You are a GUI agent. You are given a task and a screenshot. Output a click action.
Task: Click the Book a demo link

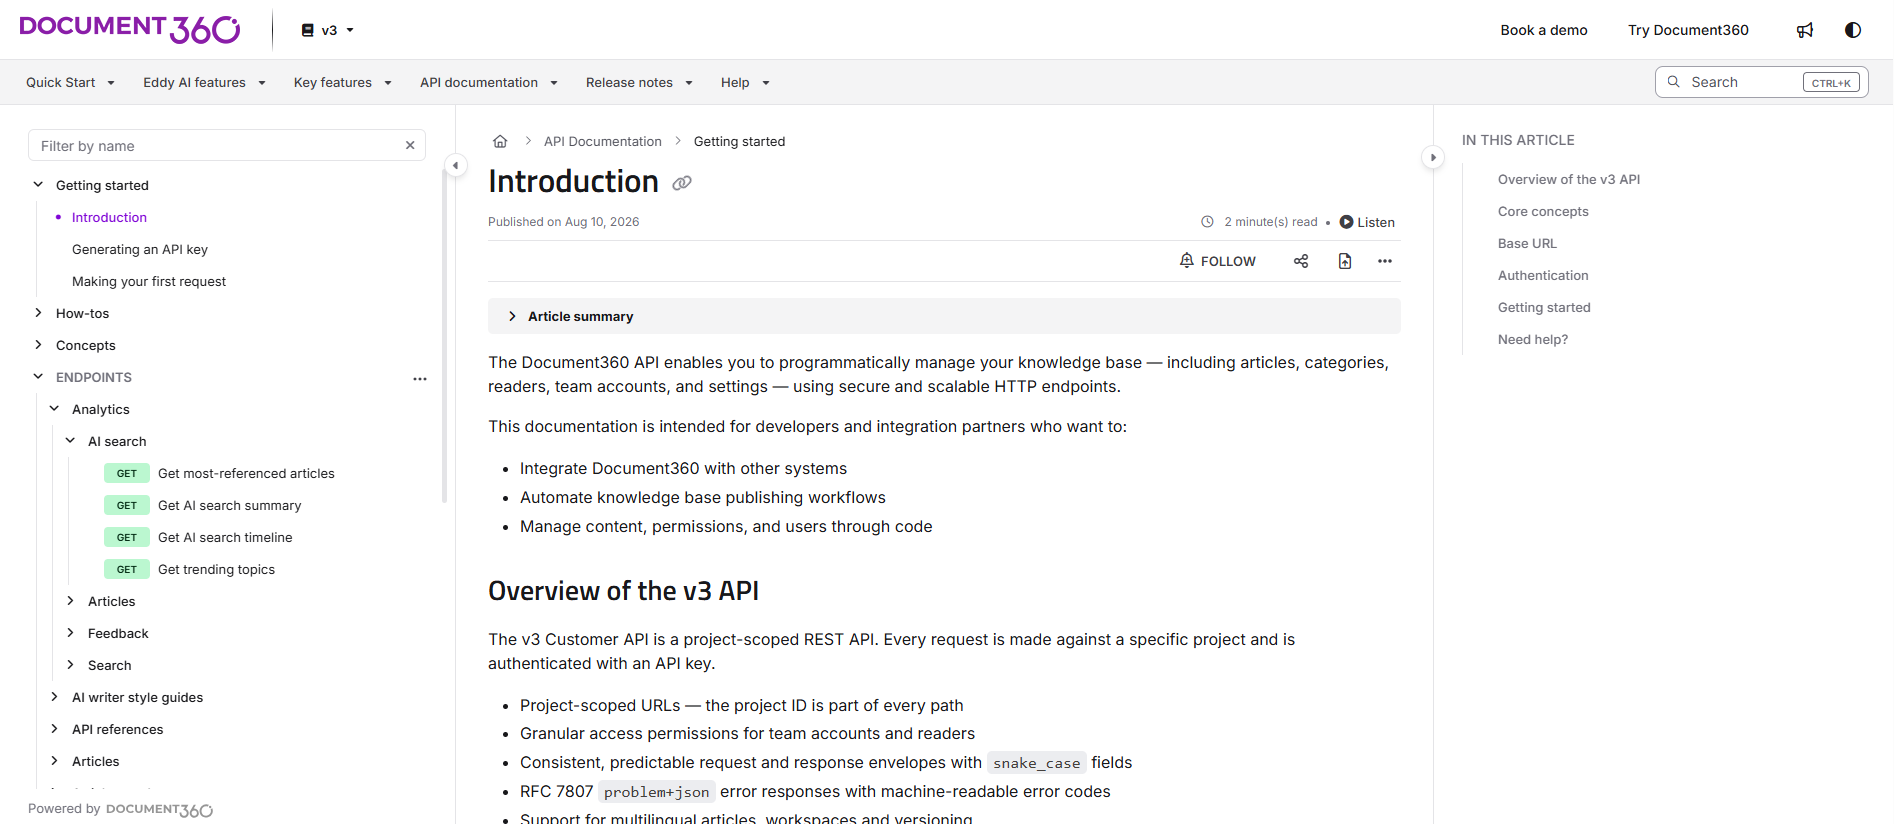tap(1544, 30)
